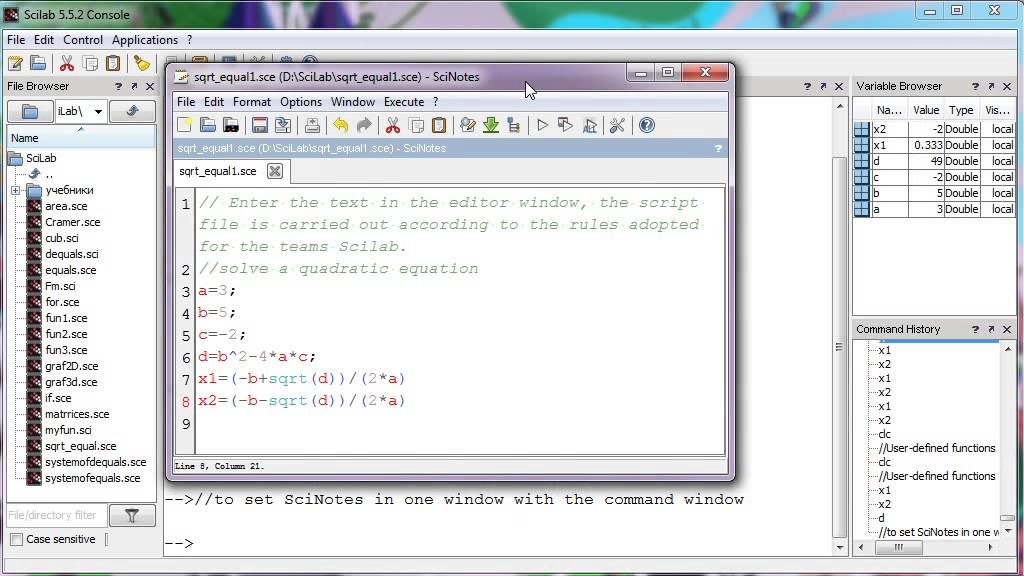Select variable x1 row in Variable Browser
Screen dimensions: 1024x576
pos(935,145)
